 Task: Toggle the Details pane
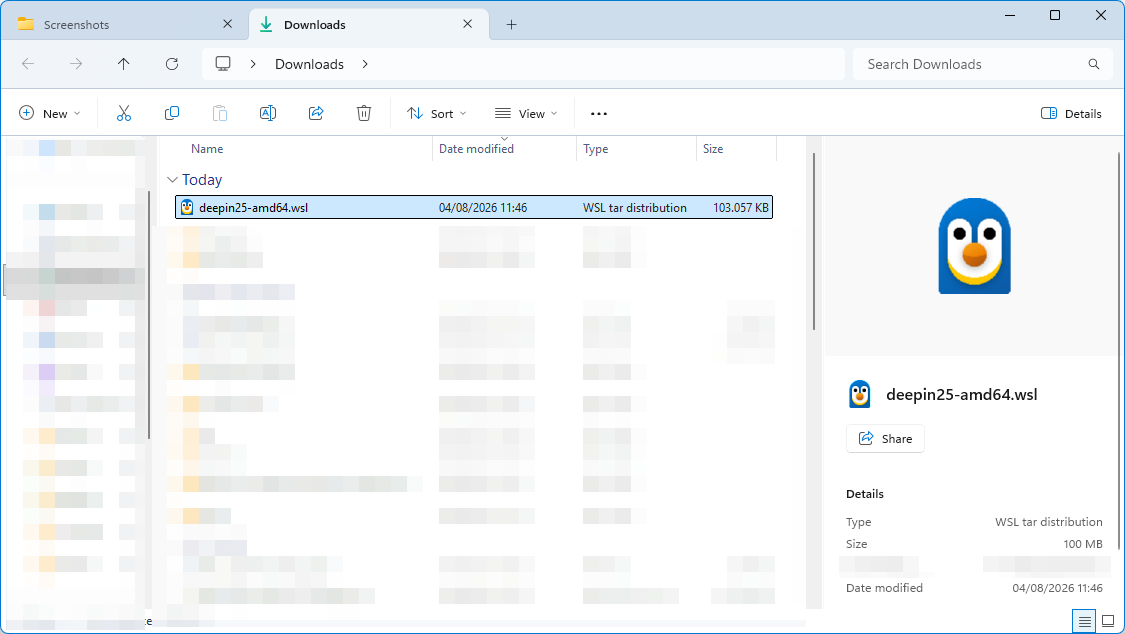pyautogui.click(x=1070, y=113)
